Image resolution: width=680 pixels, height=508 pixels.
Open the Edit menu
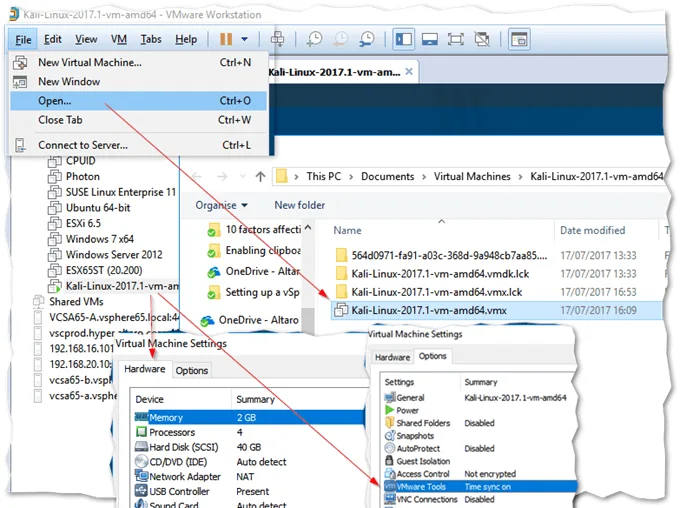pyautogui.click(x=52, y=39)
